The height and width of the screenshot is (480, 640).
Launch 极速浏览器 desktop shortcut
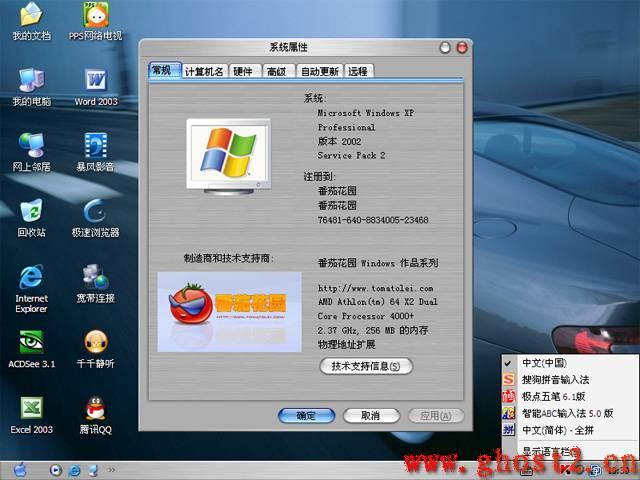(x=96, y=218)
